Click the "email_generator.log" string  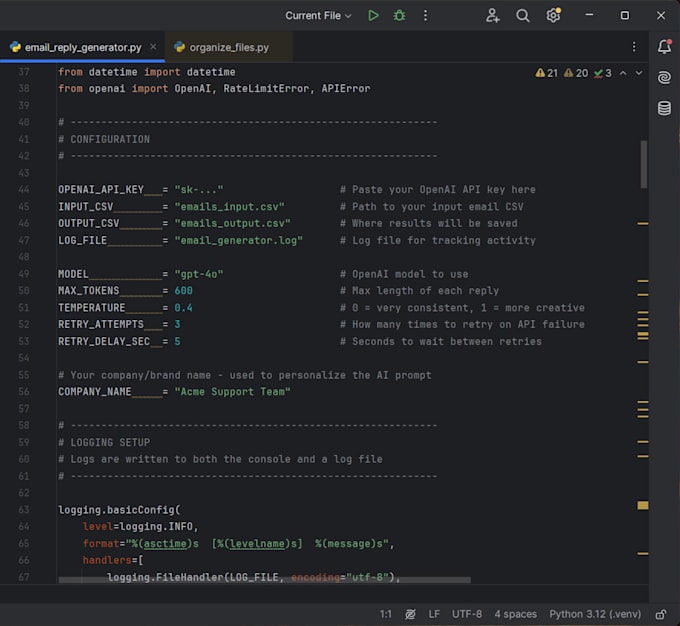click(x=239, y=240)
